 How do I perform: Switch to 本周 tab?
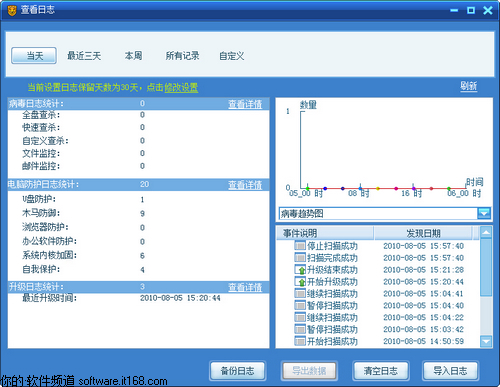coord(133,56)
